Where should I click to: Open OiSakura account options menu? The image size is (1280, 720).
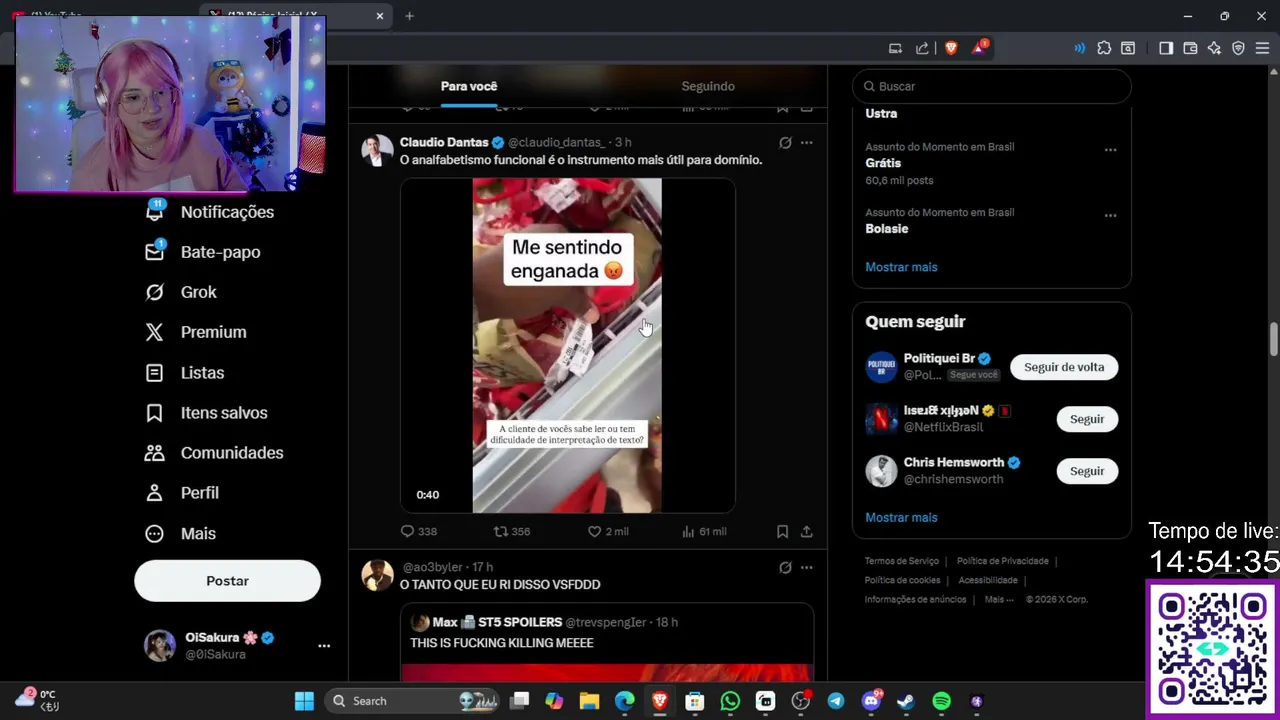tap(324, 646)
